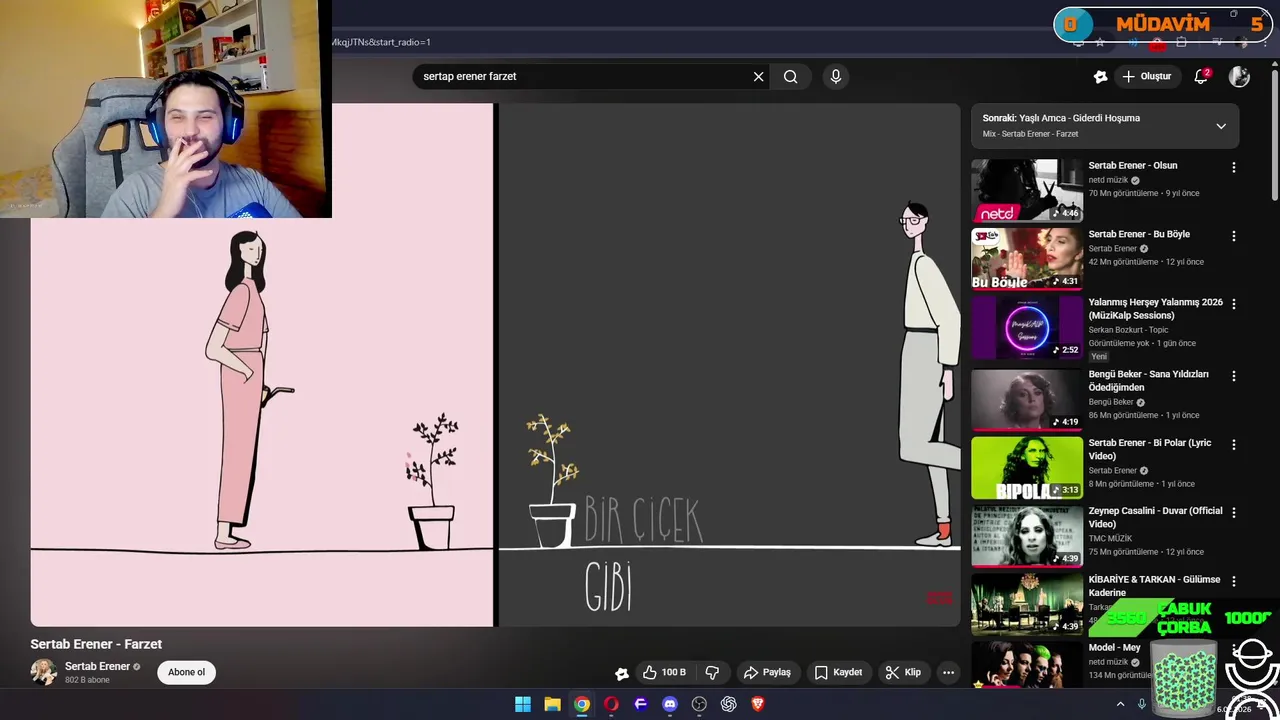This screenshot has width=1280, height=720.
Task: Open options menu for Bi Polar Lyric Video
Action: point(1233,444)
